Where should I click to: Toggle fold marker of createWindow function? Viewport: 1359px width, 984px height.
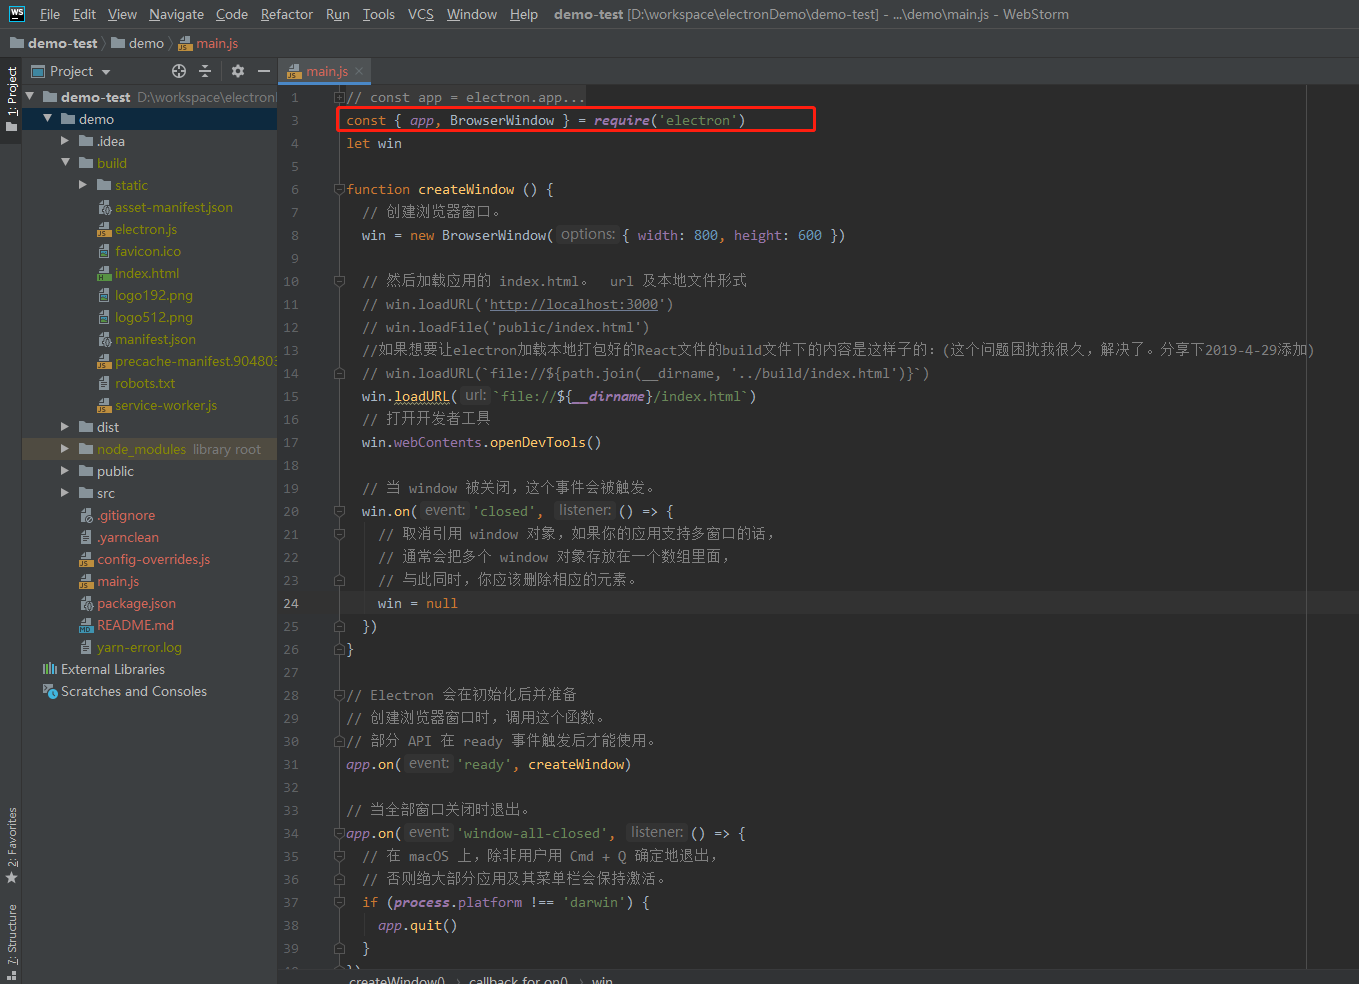point(339,189)
